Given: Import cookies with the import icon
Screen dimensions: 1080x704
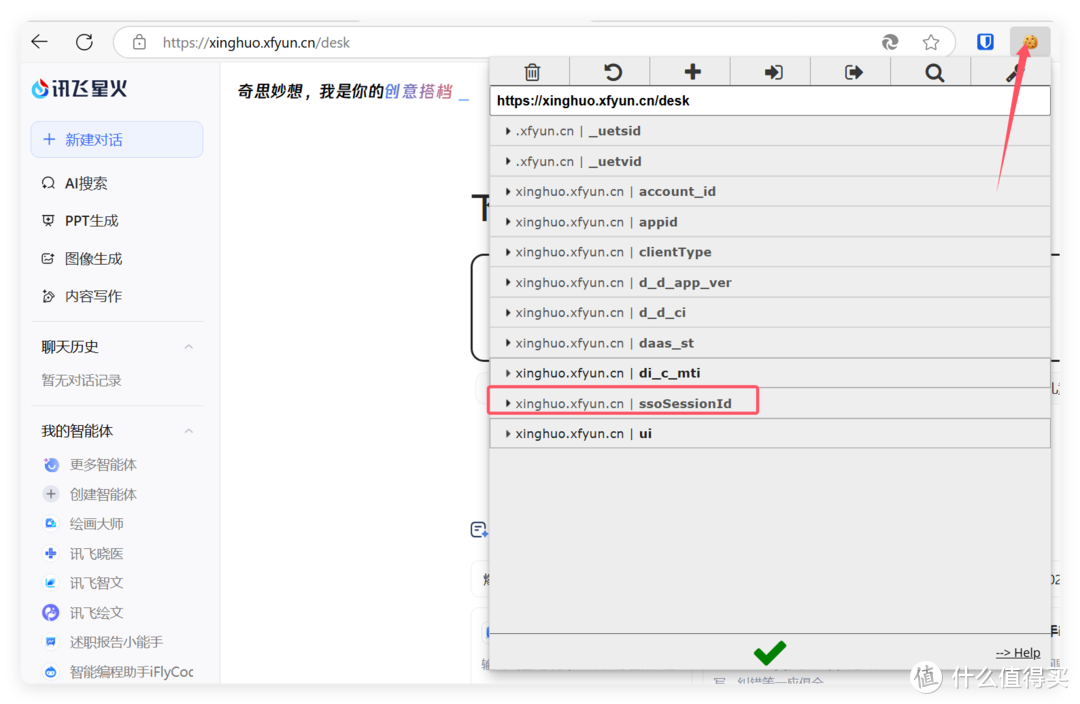Looking at the screenshot, I should (x=773, y=72).
